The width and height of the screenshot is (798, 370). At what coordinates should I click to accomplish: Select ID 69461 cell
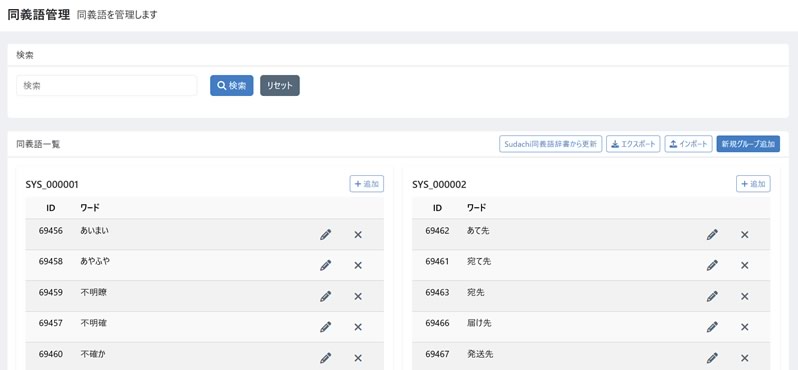(x=438, y=261)
